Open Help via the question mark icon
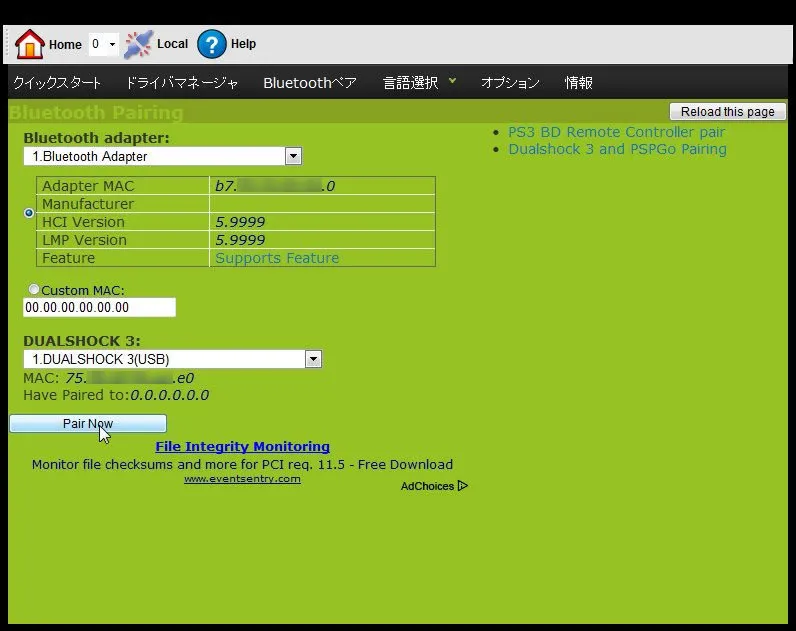 pyautogui.click(x=212, y=44)
